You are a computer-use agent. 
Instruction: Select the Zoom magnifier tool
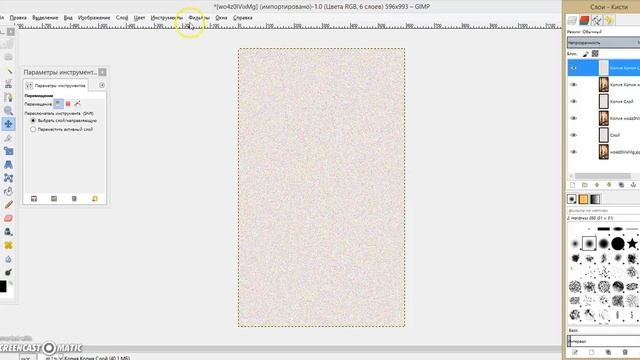8,111
